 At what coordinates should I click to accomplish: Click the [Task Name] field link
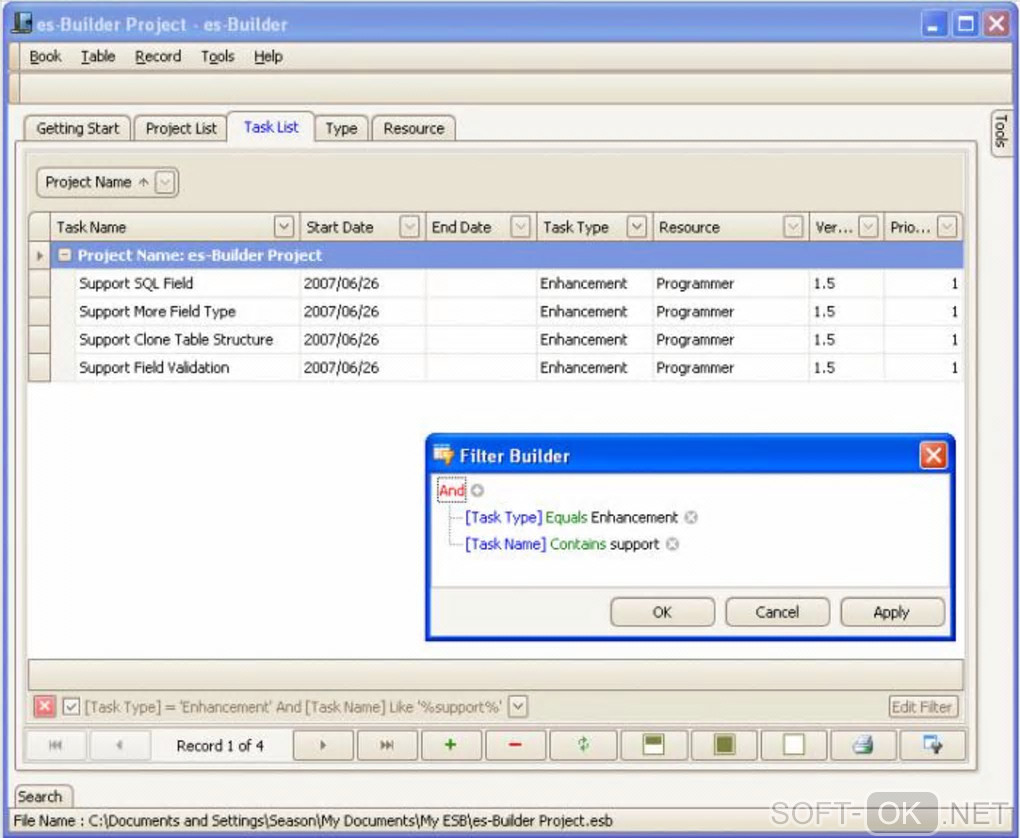[505, 544]
